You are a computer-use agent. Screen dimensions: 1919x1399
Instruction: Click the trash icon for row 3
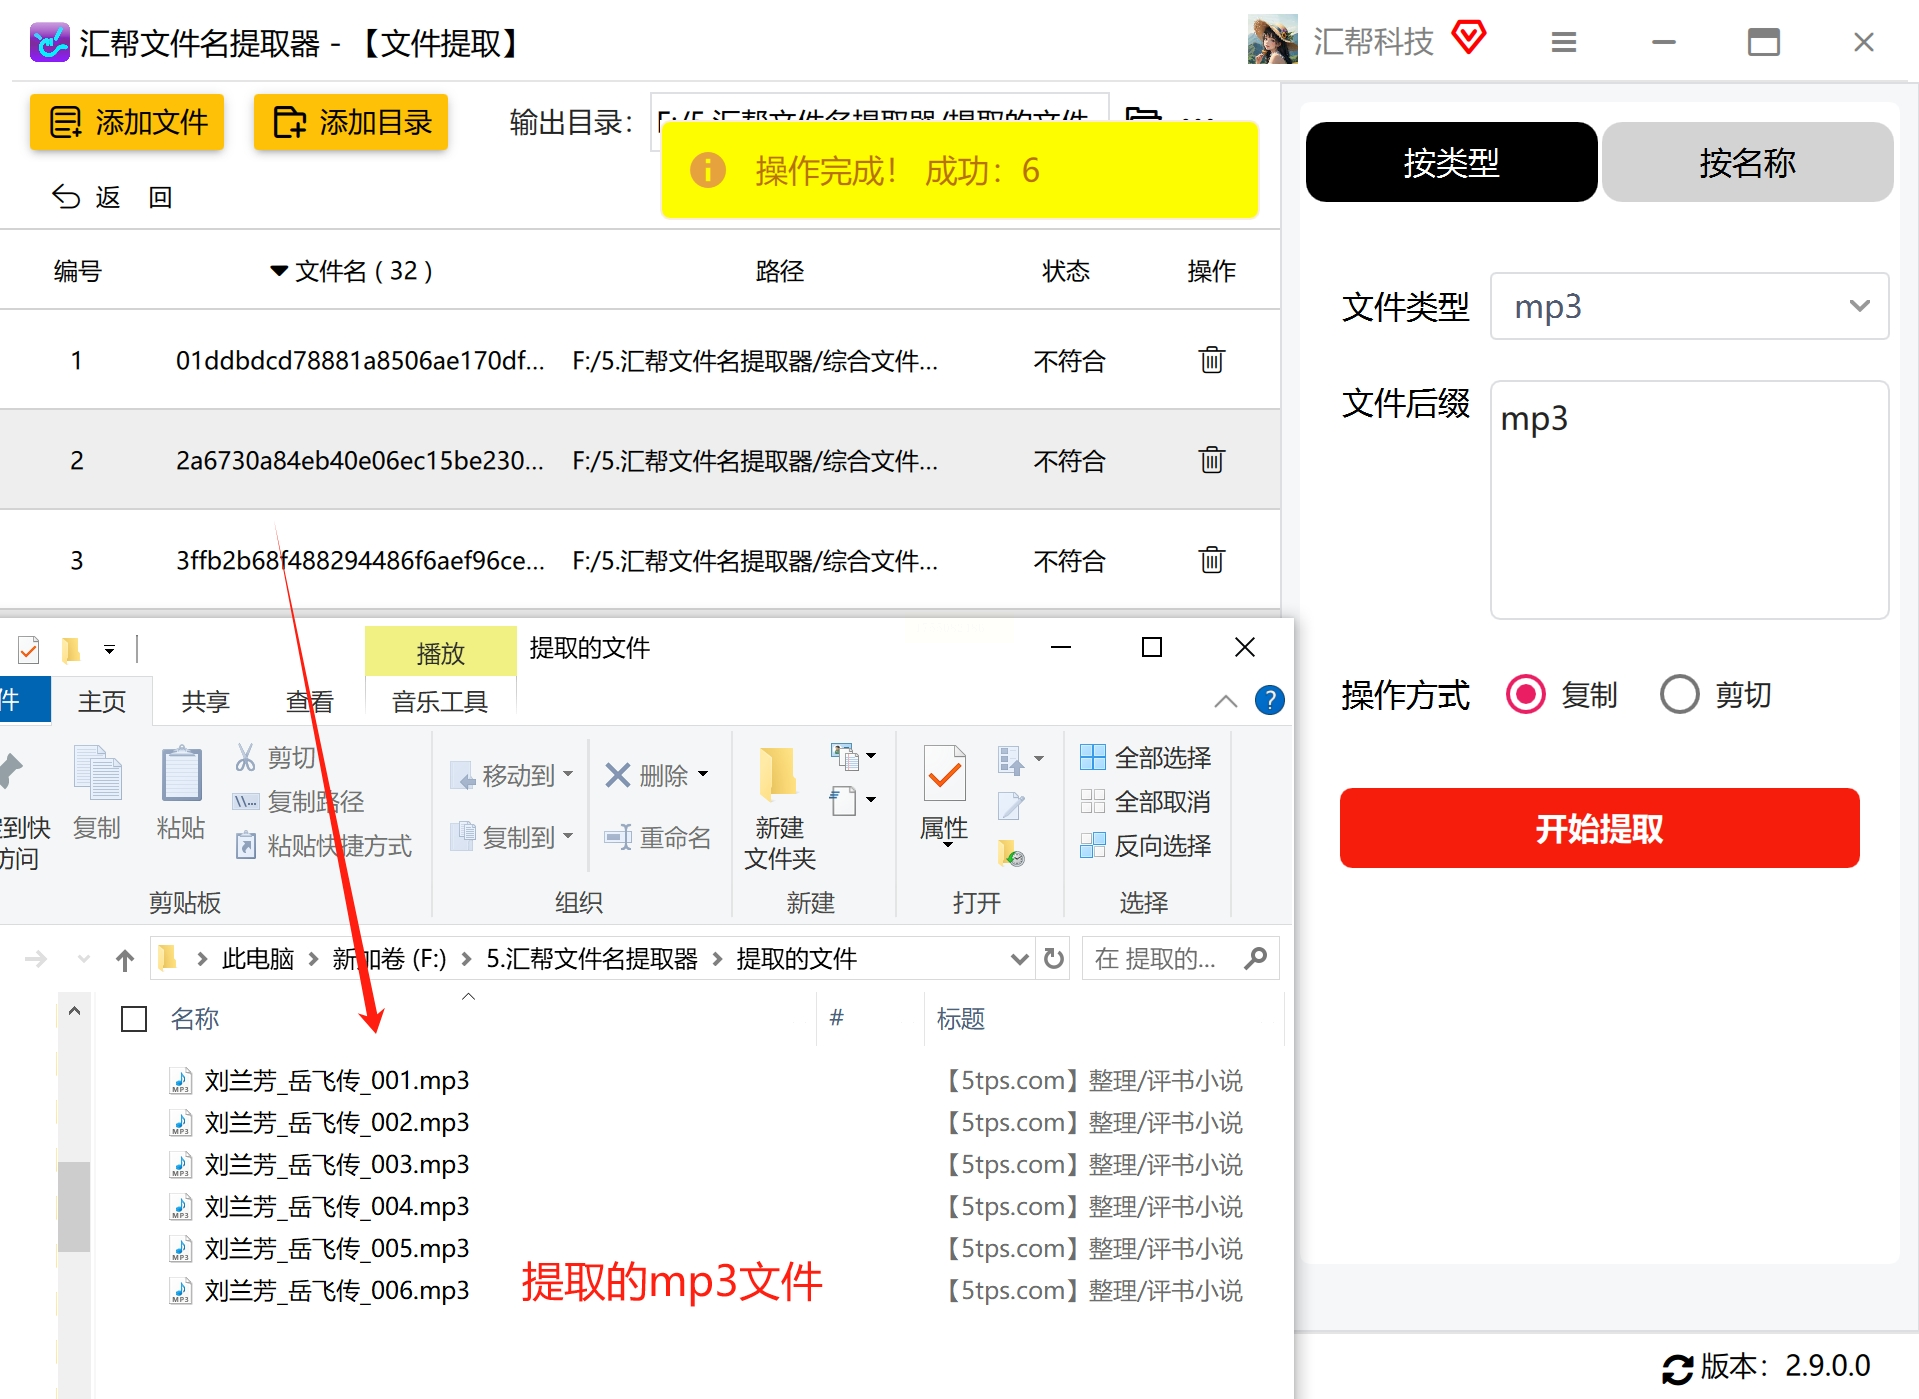pos(1211,560)
